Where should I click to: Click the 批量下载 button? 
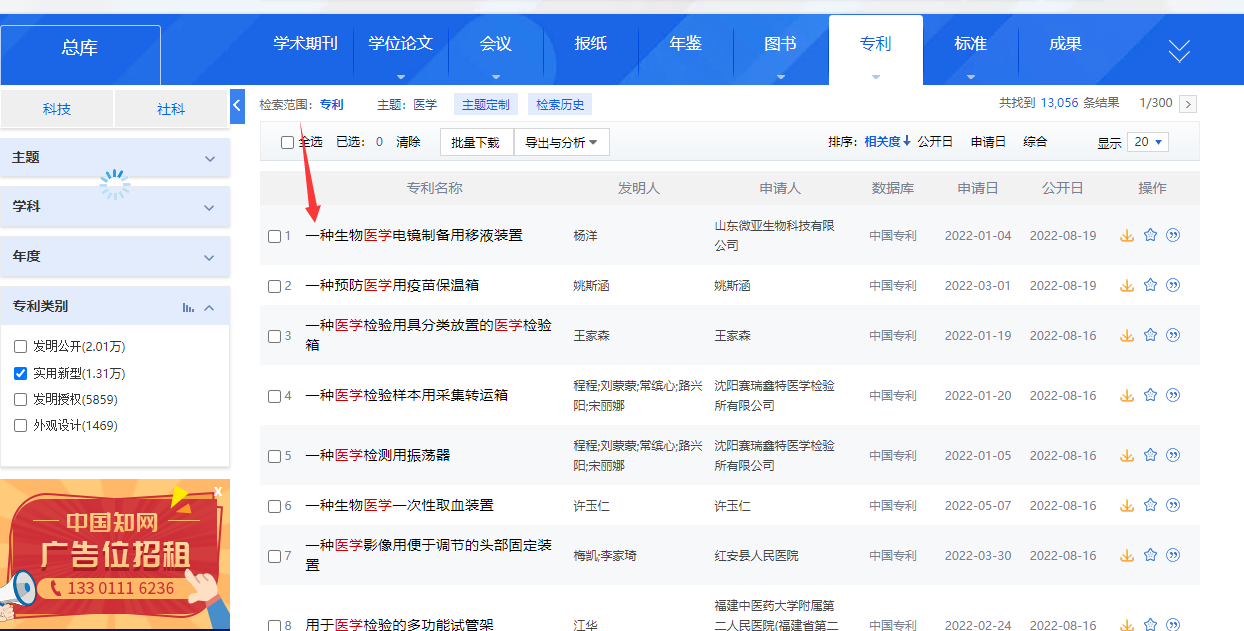point(475,142)
